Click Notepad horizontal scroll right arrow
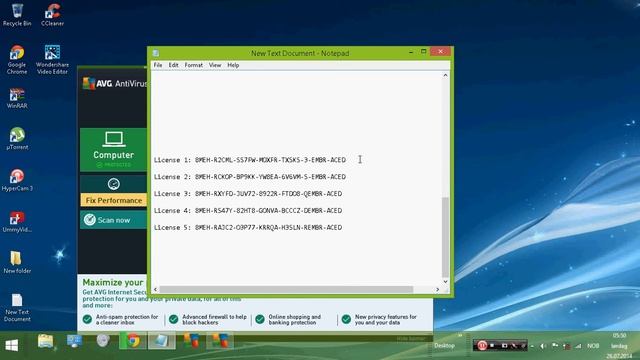The width and height of the screenshot is (640, 360). coord(438,289)
